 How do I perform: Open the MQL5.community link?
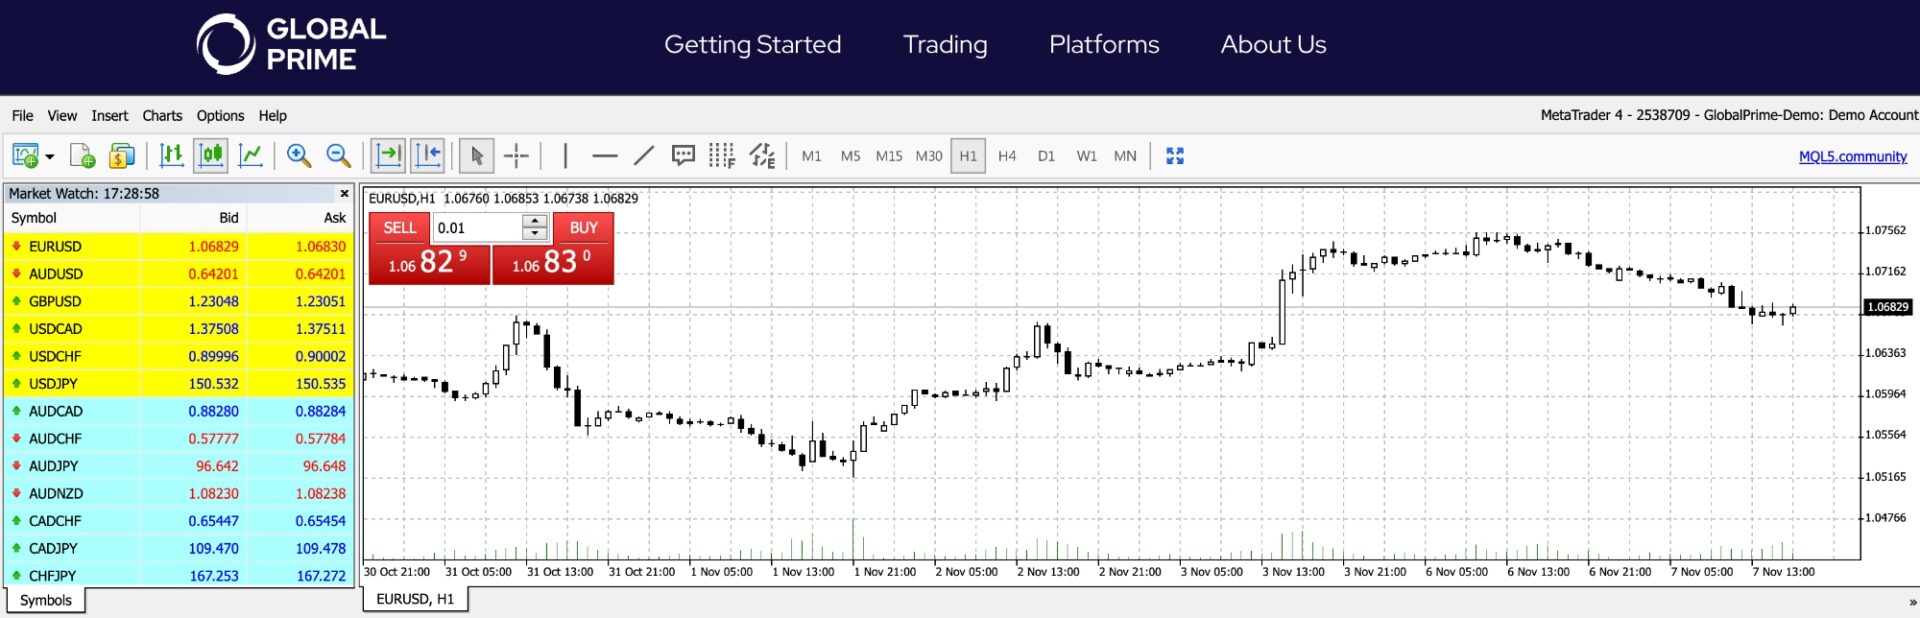[1852, 156]
